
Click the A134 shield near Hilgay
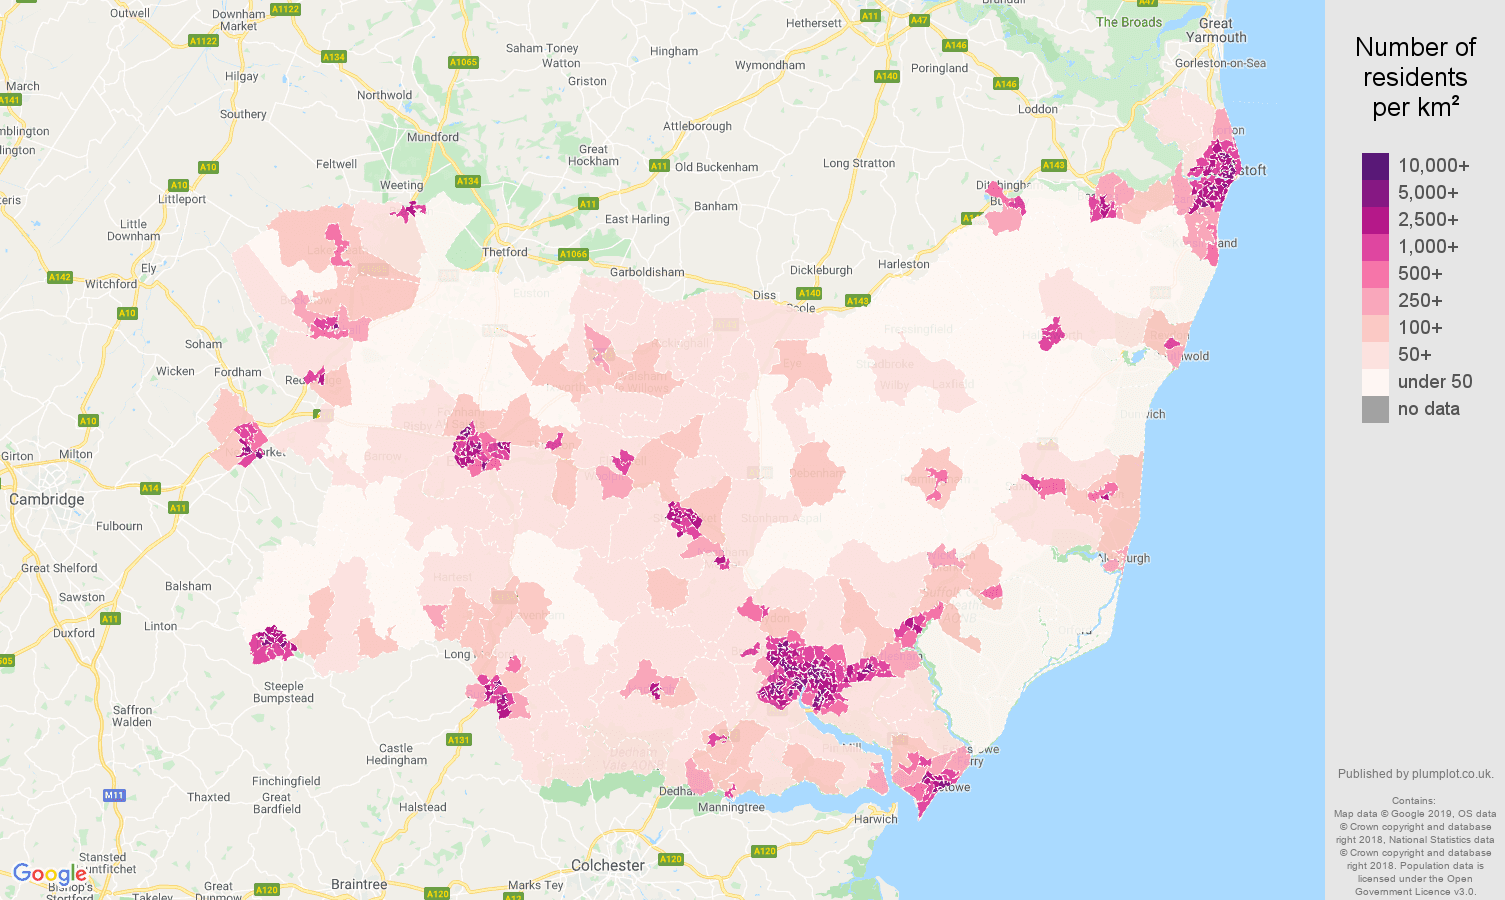[x=334, y=57]
